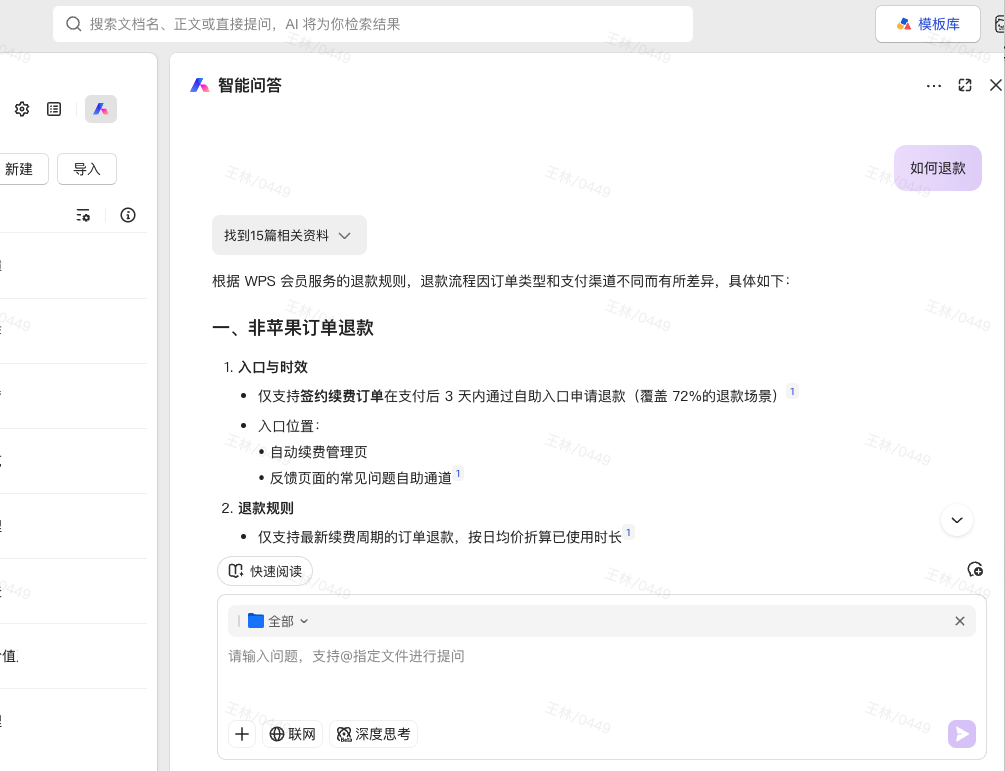The height and width of the screenshot is (771, 1005).
Task: Enable the 深度思考 deep thinking toggle
Action: (373, 734)
